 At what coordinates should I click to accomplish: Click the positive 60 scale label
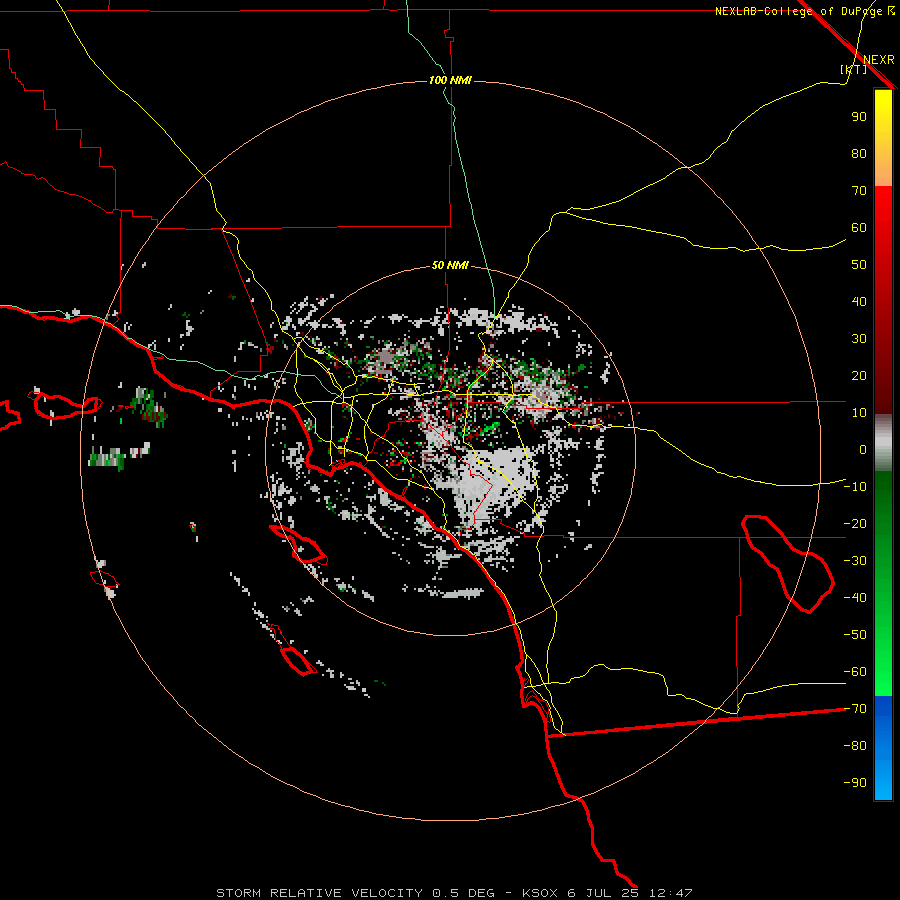[x=859, y=227]
